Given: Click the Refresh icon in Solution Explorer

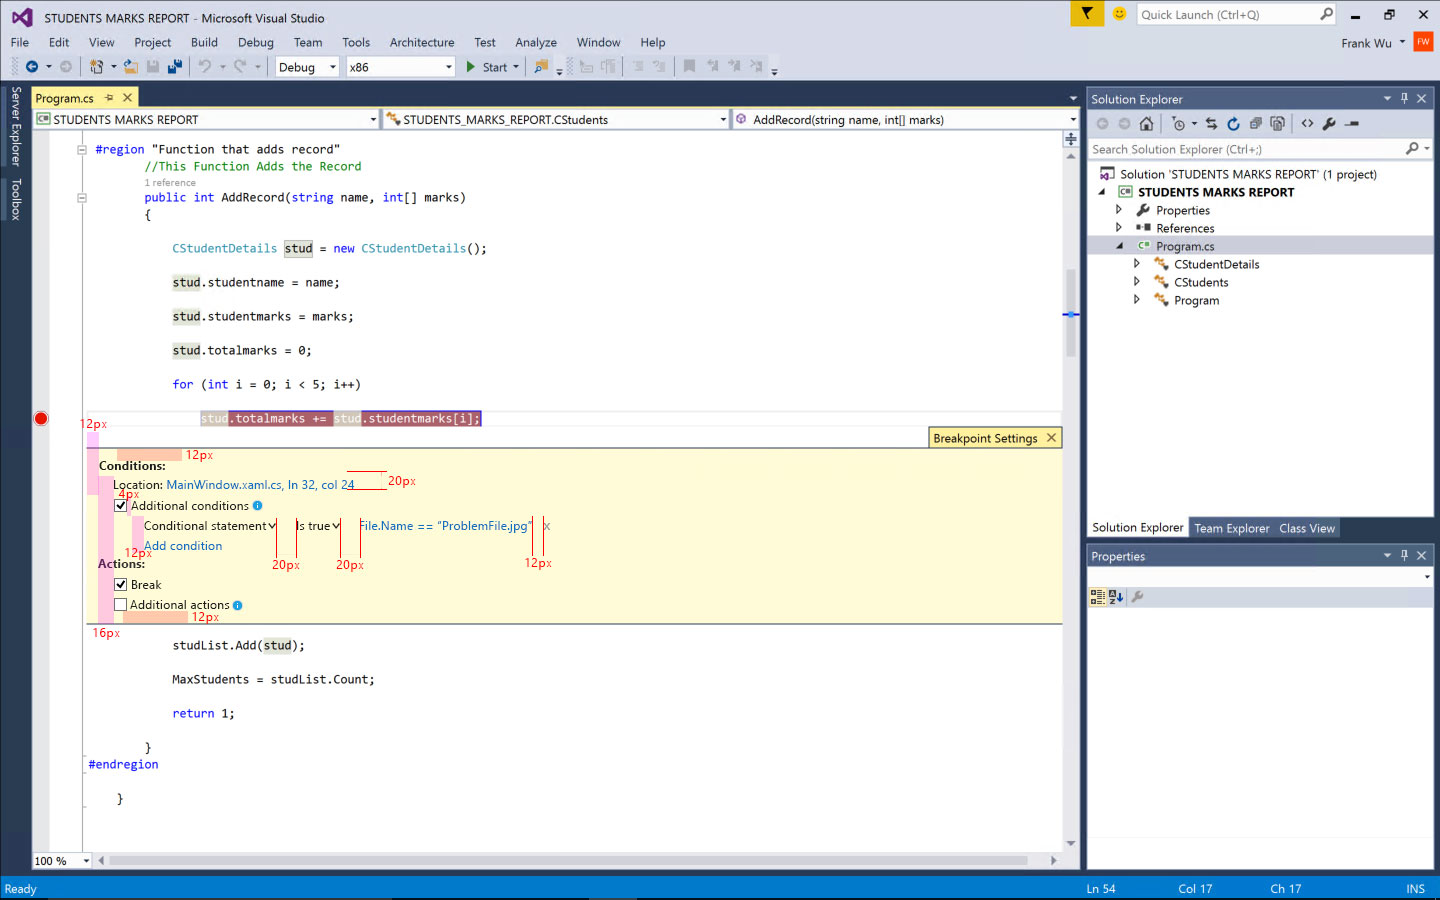Looking at the screenshot, I should 1233,124.
